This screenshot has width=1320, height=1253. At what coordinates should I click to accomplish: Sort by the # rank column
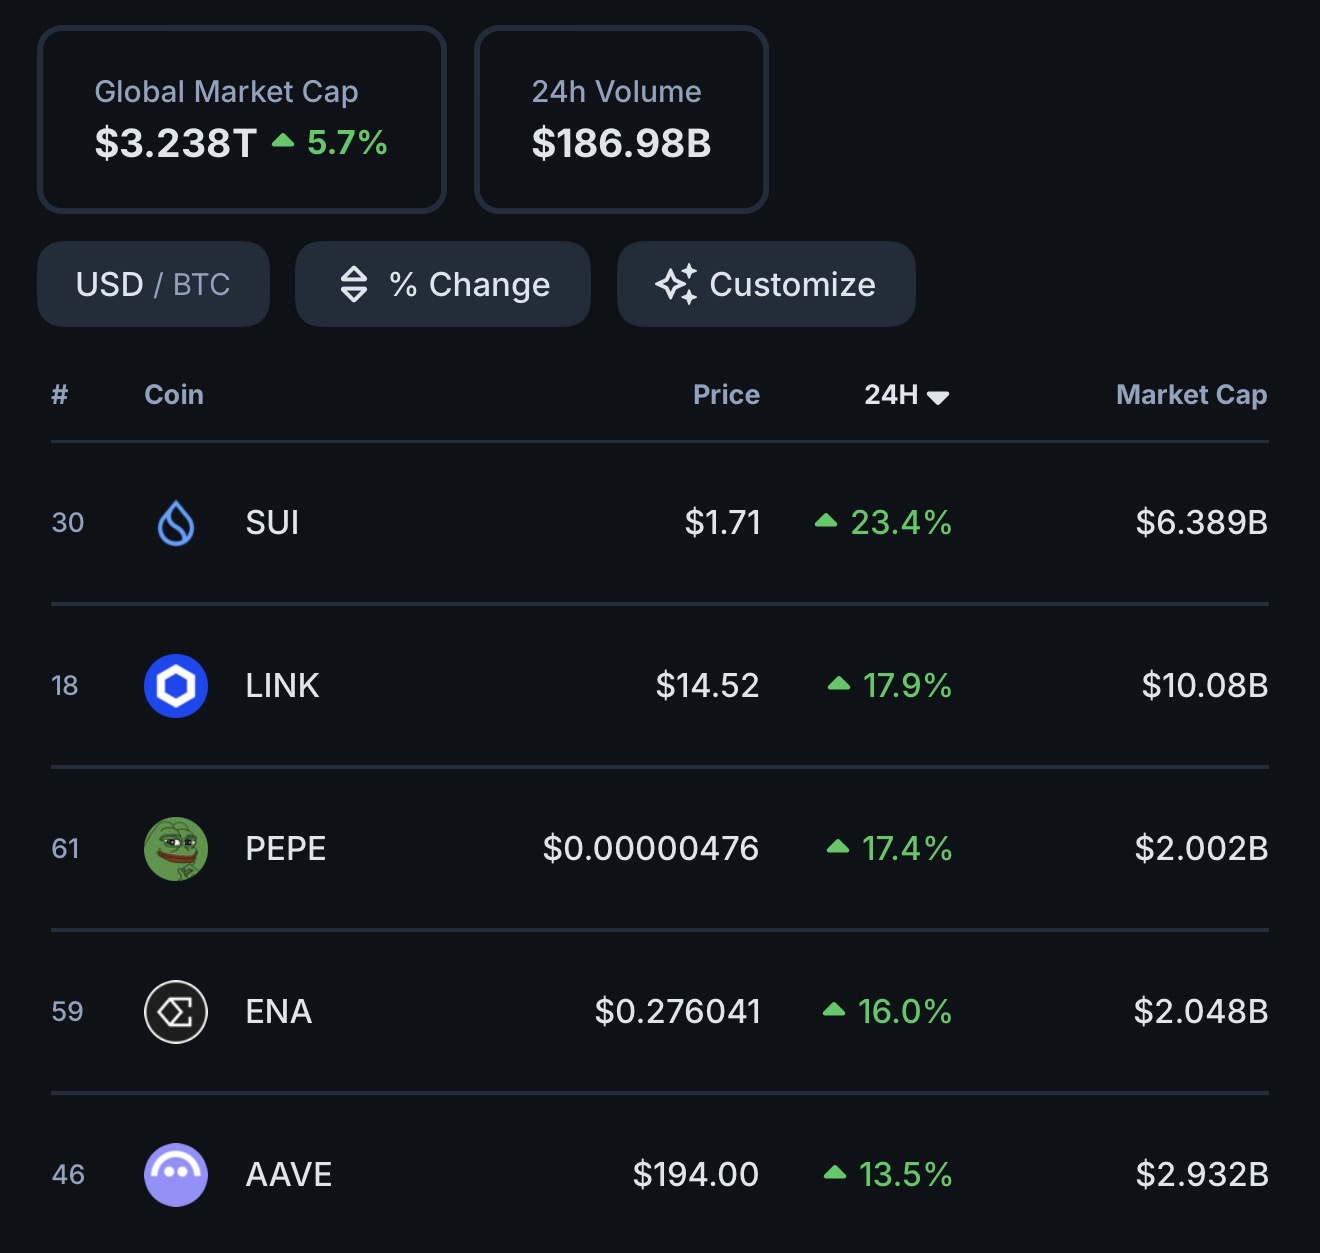pyautogui.click(x=60, y=395)
